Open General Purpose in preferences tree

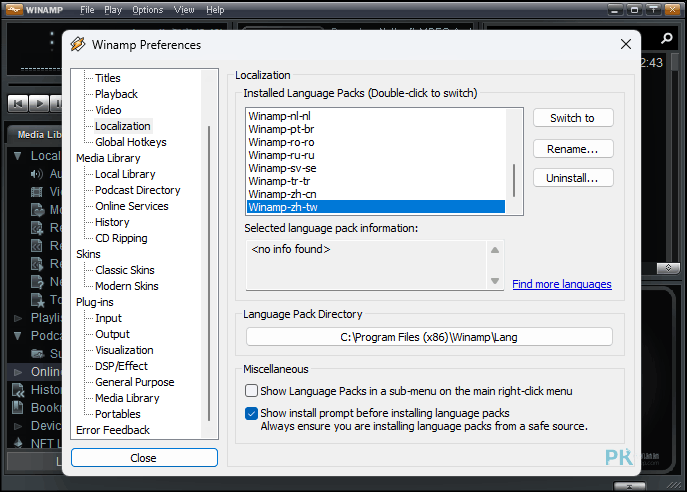coord(135,382)
